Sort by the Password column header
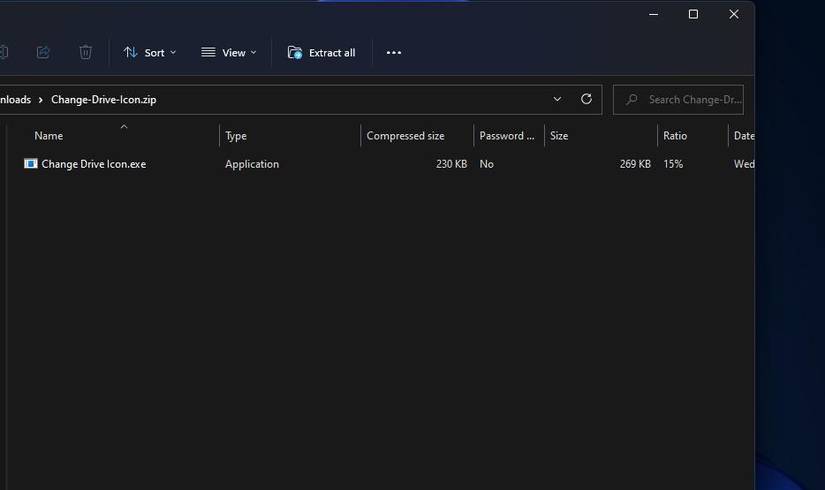This screenshot has width=825, height=490. (x=507, y=136)
